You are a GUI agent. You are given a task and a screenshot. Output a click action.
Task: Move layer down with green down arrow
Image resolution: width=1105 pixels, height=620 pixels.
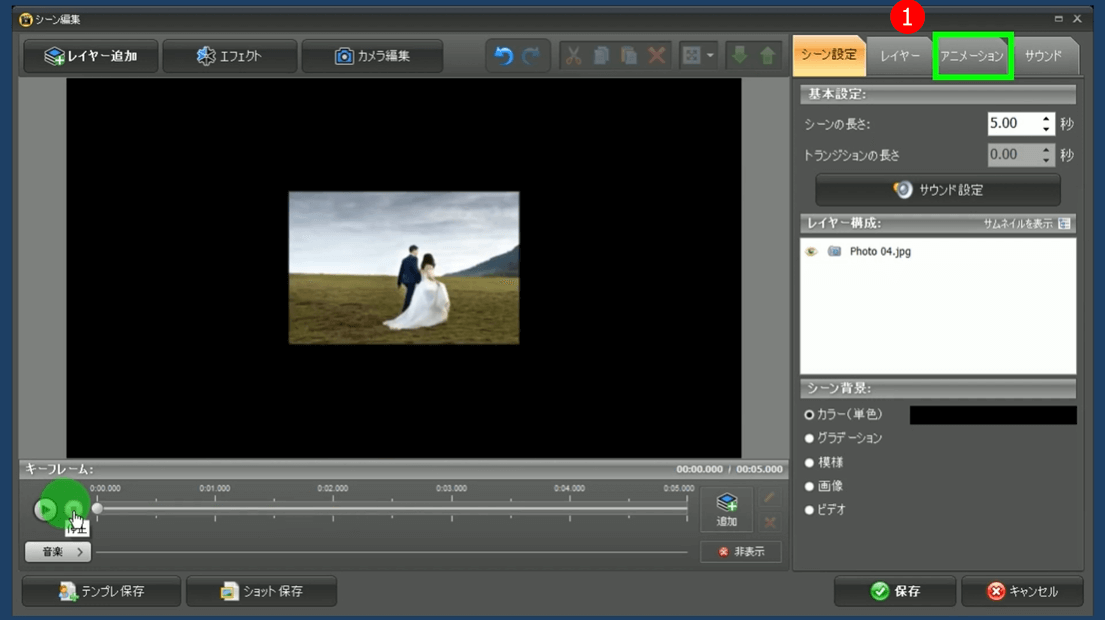click(x=740, y=56)
